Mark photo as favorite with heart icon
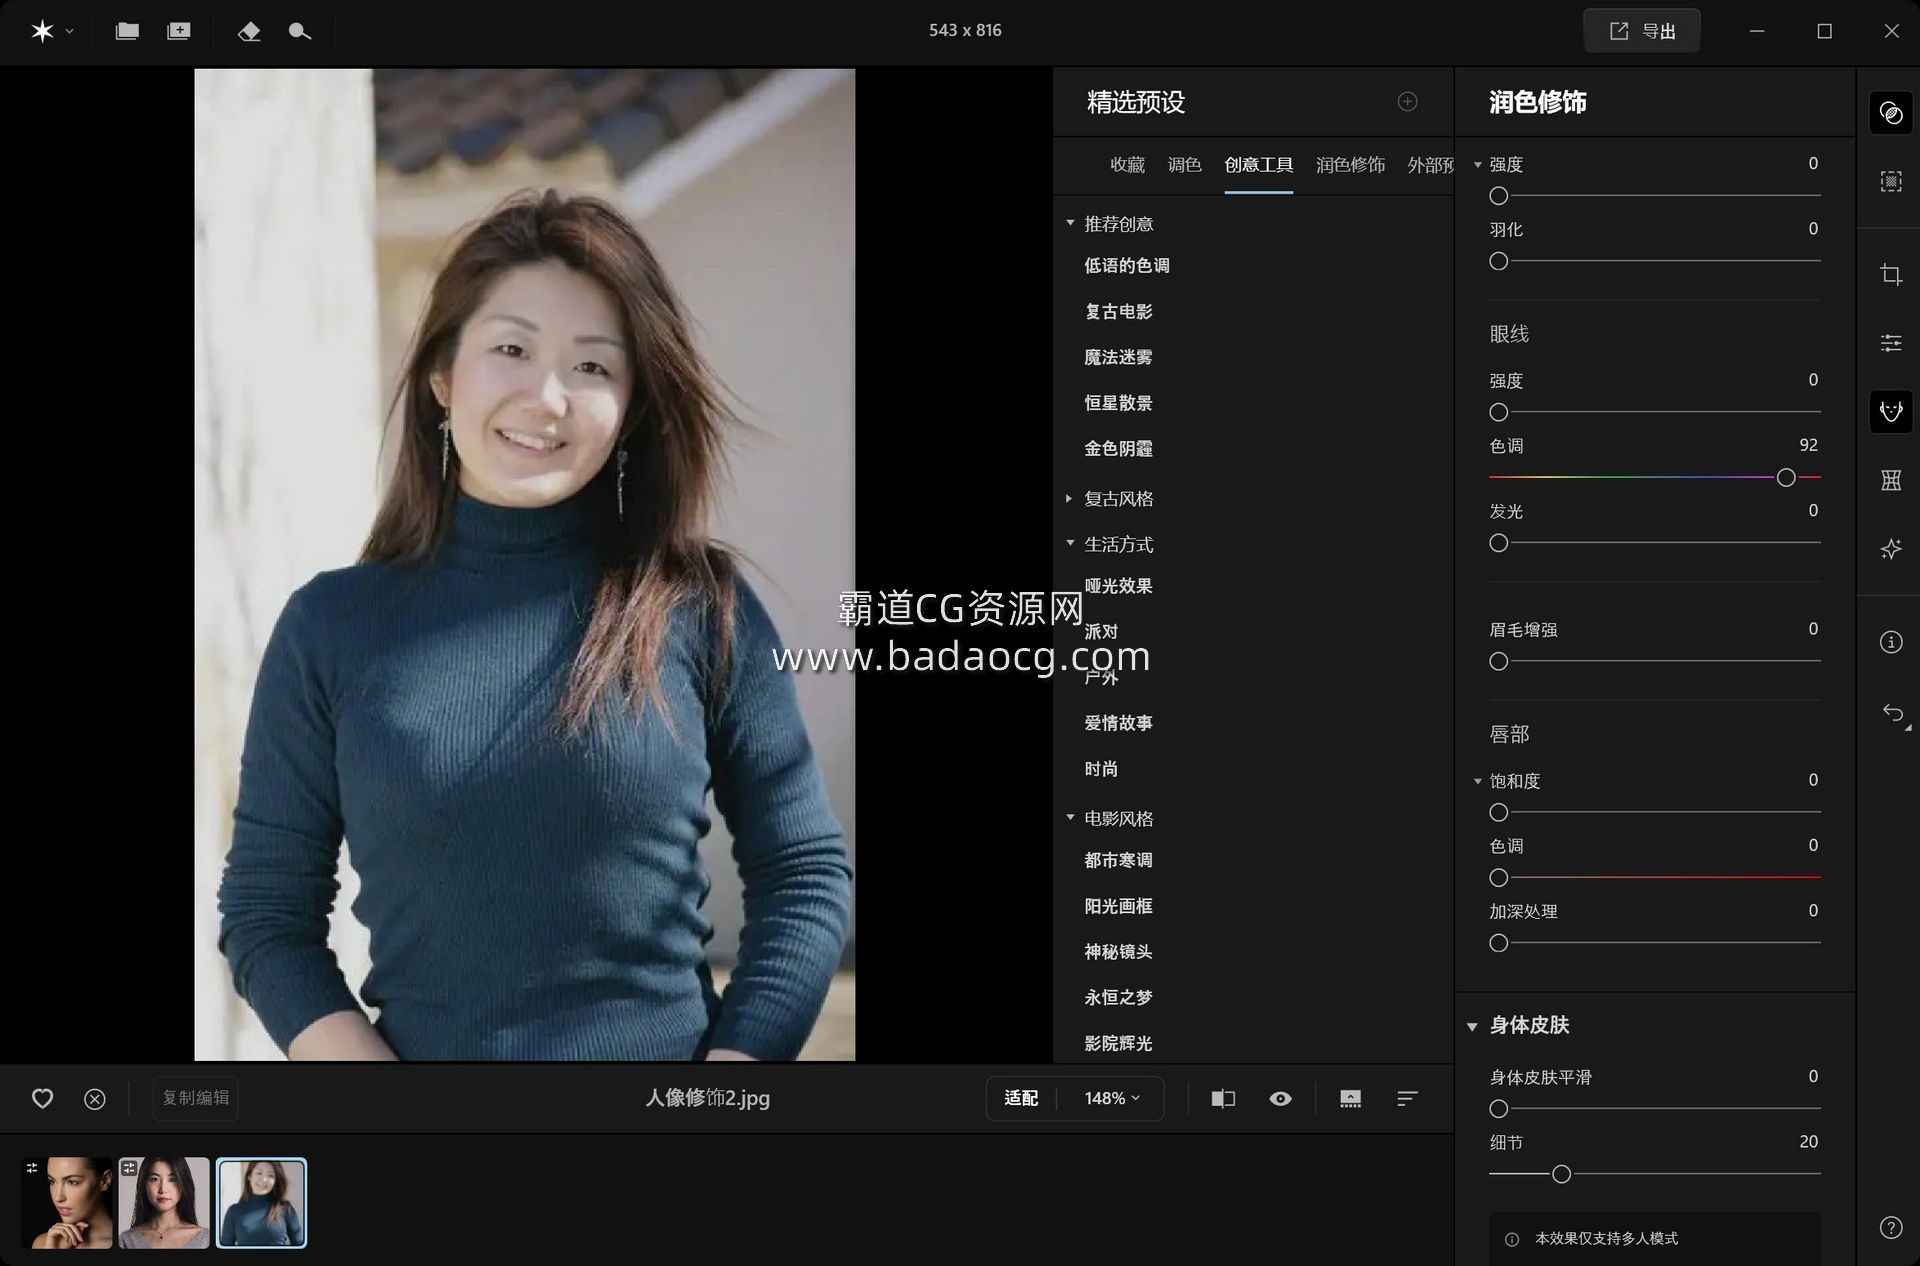This screenshot has height=1266, width=1920. point(42,1098)
